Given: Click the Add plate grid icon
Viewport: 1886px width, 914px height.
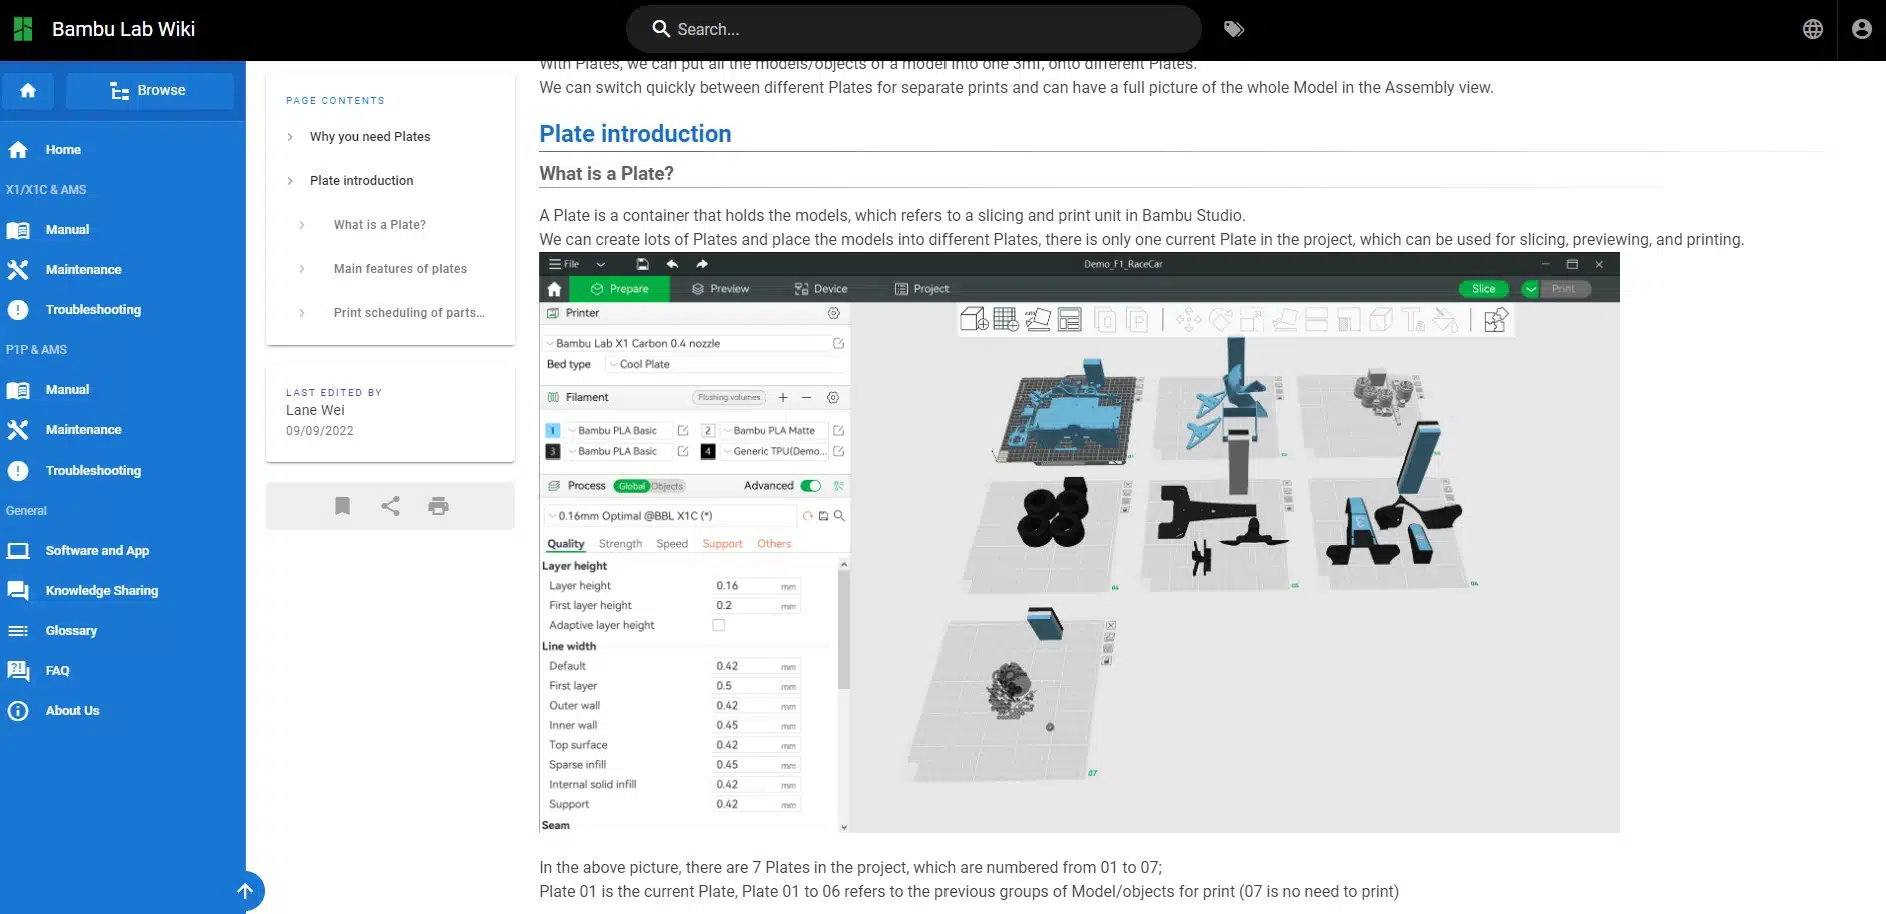Looking at the screenshot, I should click(1006, 320).
